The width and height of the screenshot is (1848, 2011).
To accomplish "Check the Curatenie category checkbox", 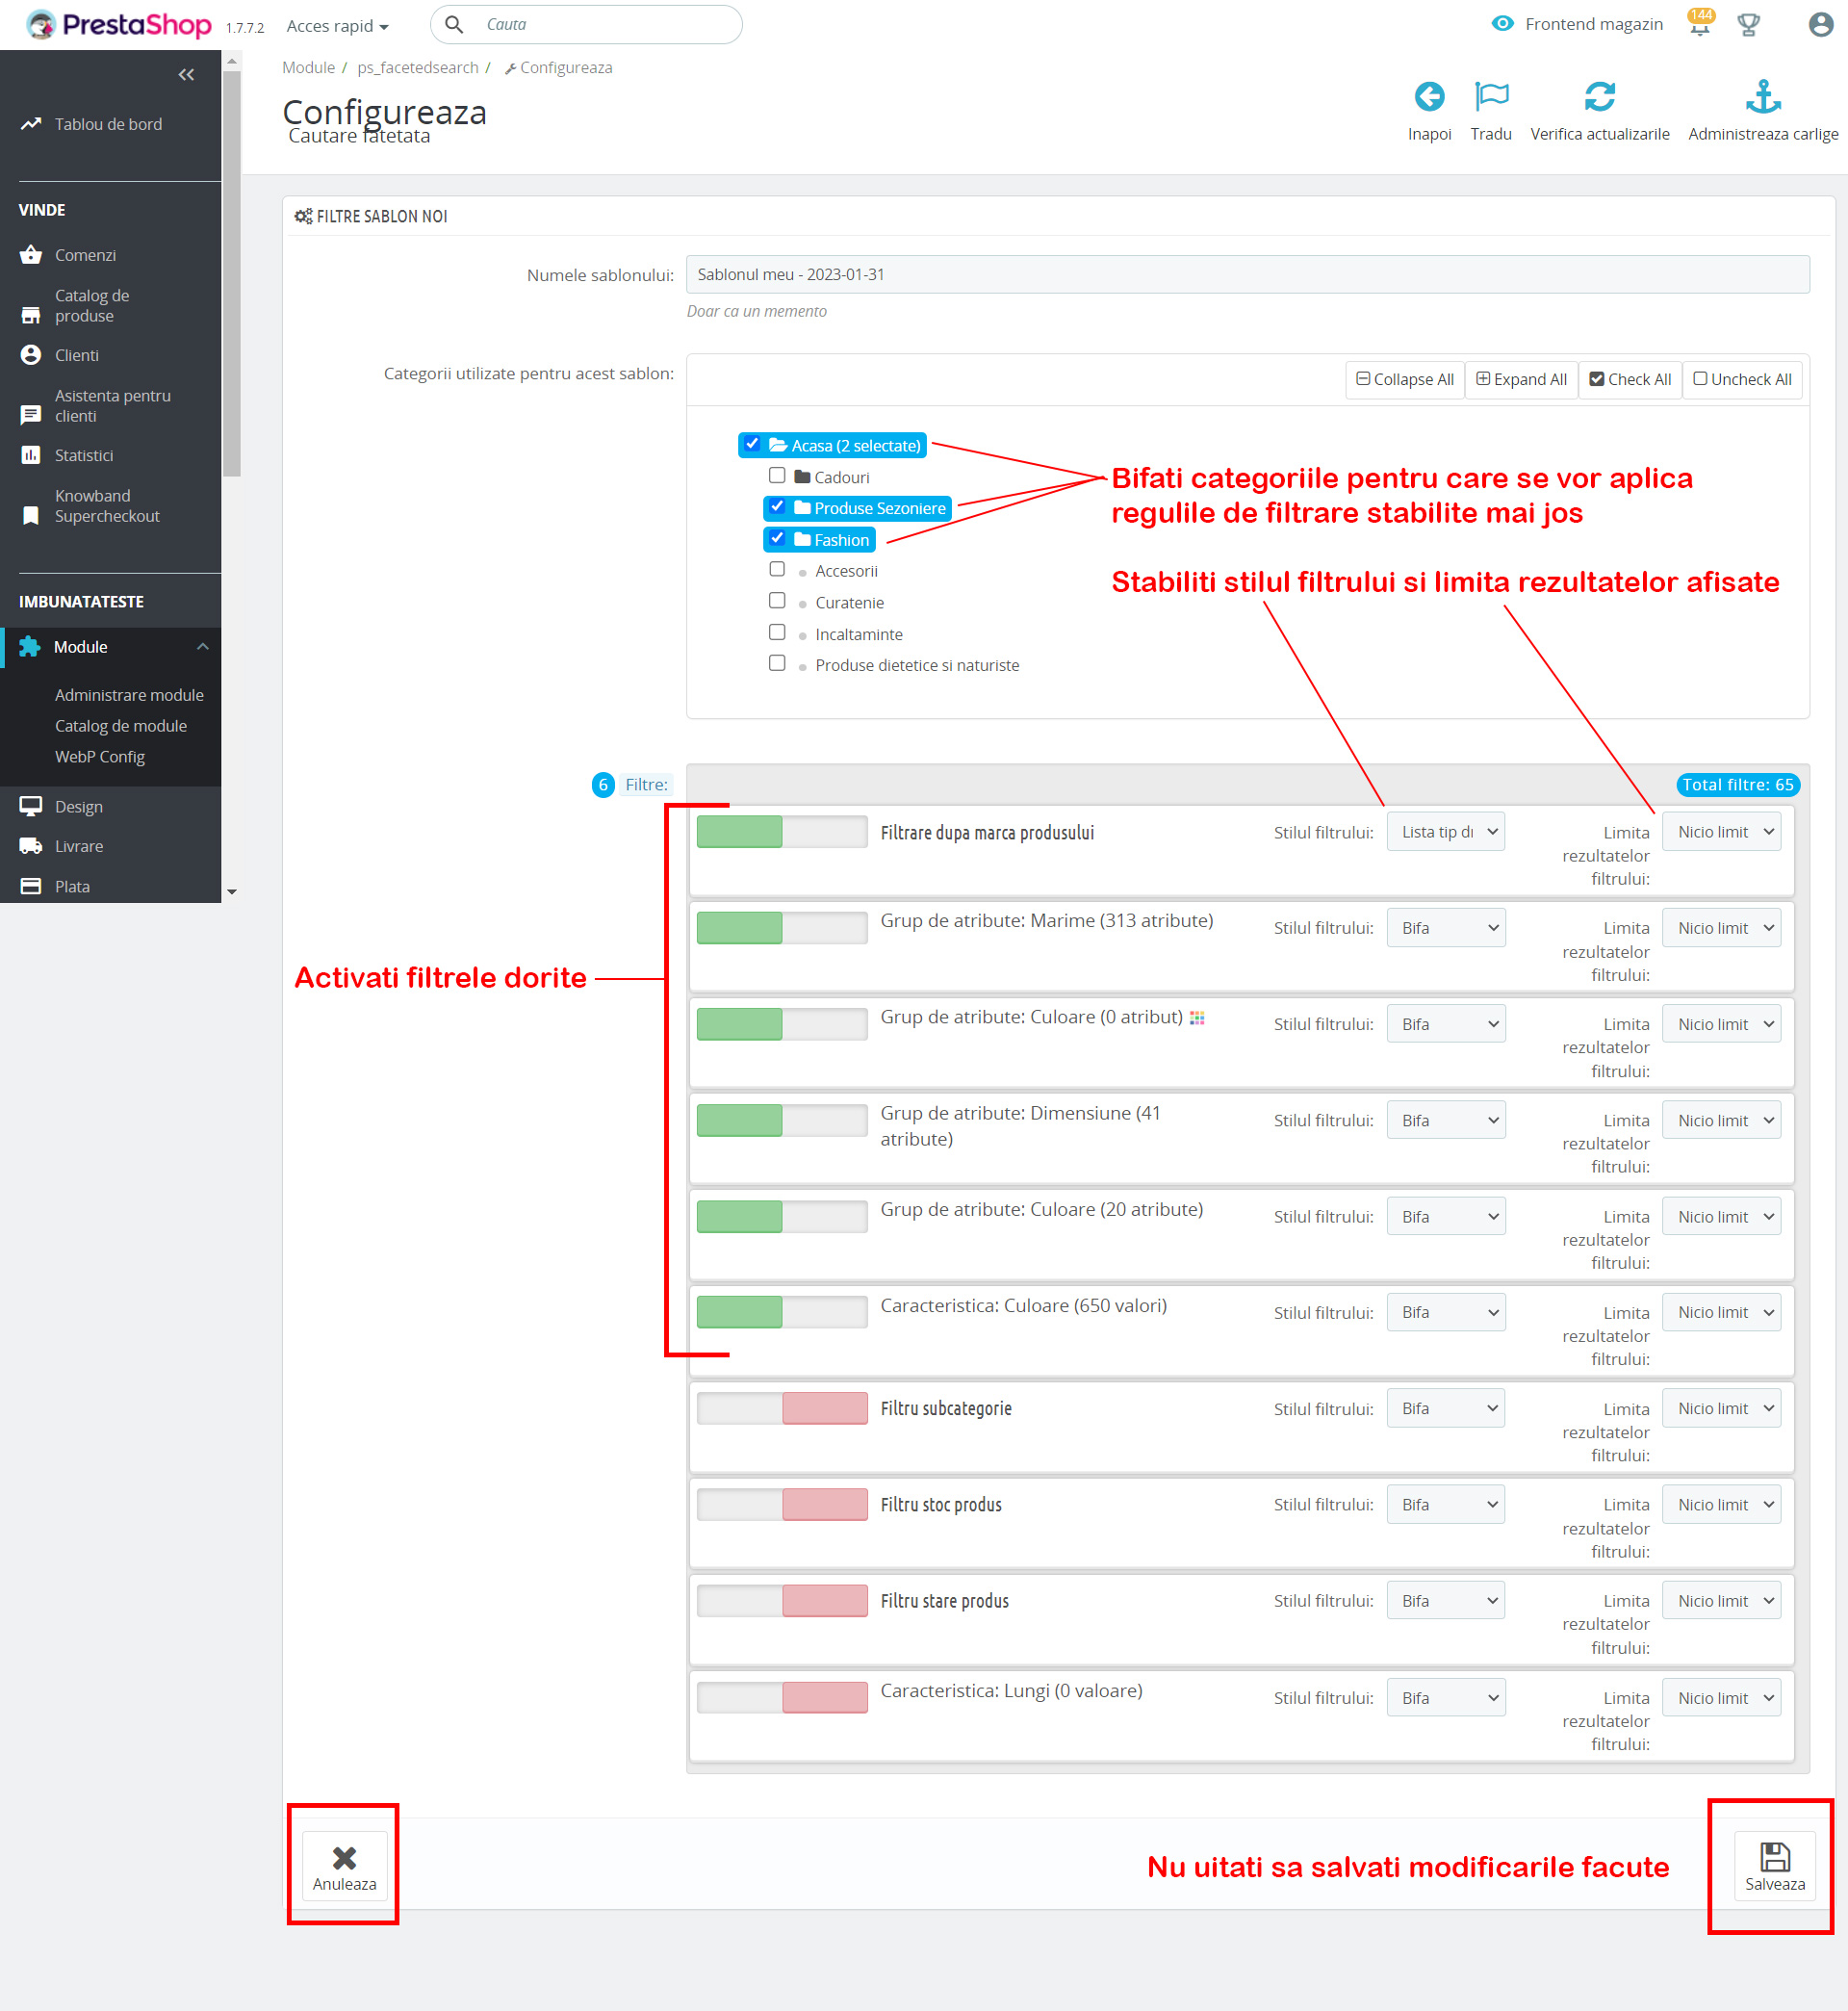I will point(777,600).
